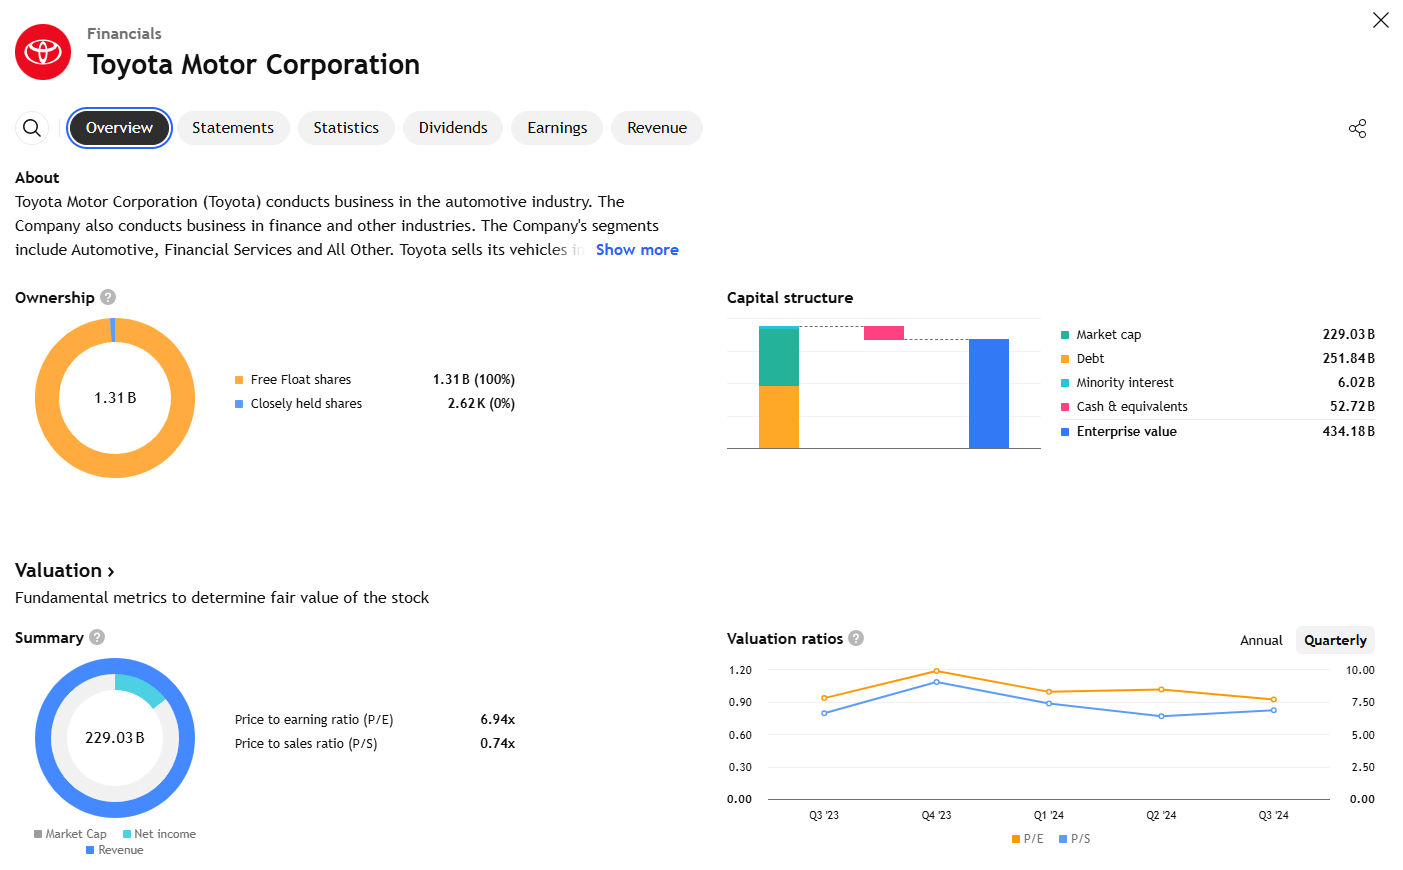Click the Capital structure heading
The image size is (1403, 870).
point(790,298)
